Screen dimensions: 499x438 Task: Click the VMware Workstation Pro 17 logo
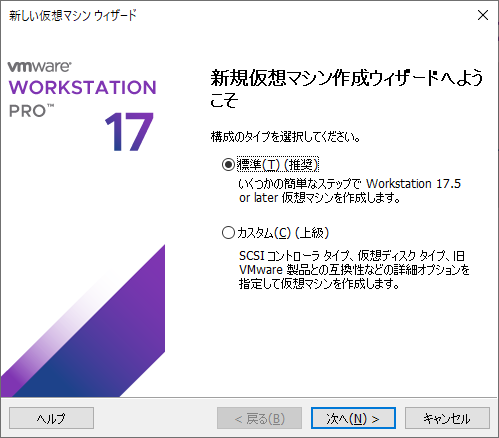tap(82, 106)
